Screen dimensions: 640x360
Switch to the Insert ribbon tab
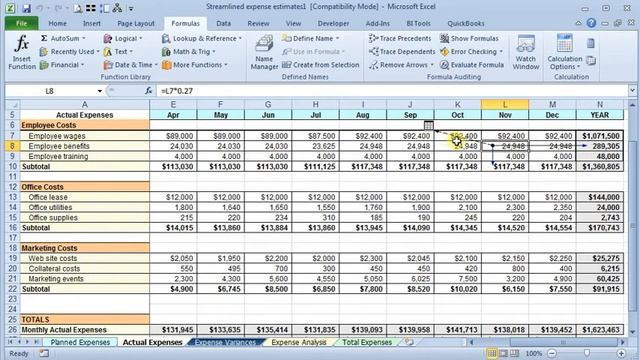click(x=91, y=24)
